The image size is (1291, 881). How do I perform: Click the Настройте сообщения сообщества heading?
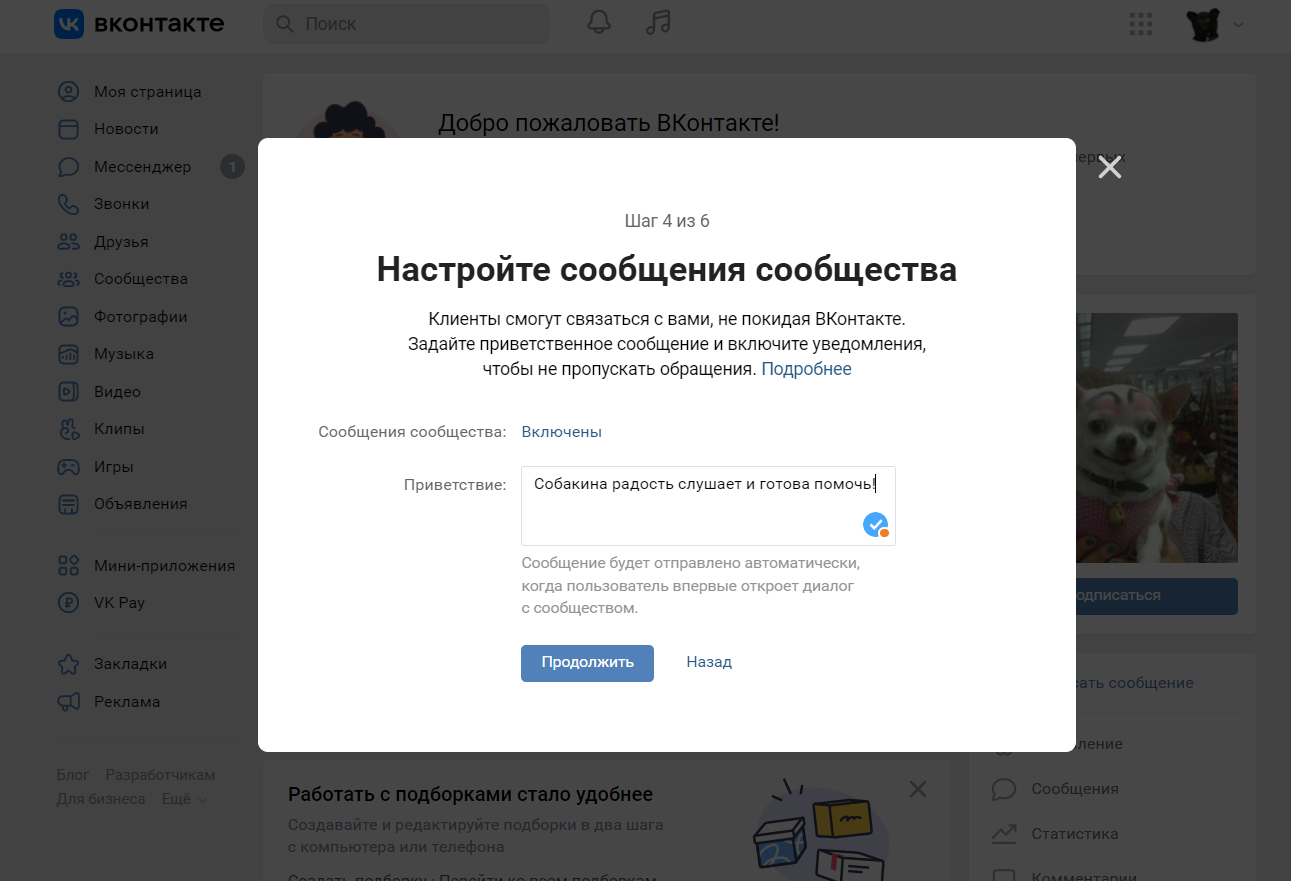[x=667, y=270]
